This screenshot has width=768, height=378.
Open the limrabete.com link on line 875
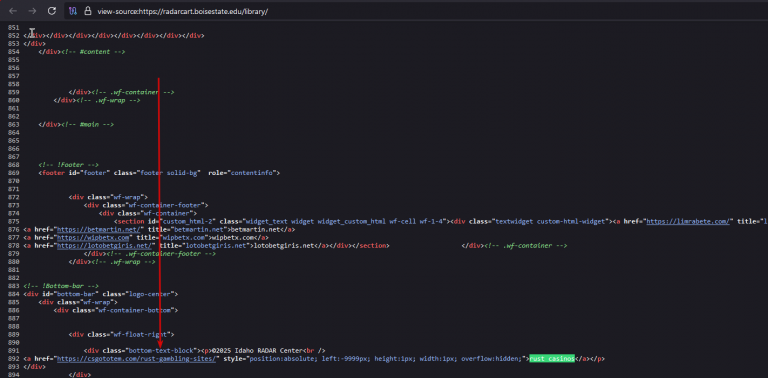[x=689, y=221]
